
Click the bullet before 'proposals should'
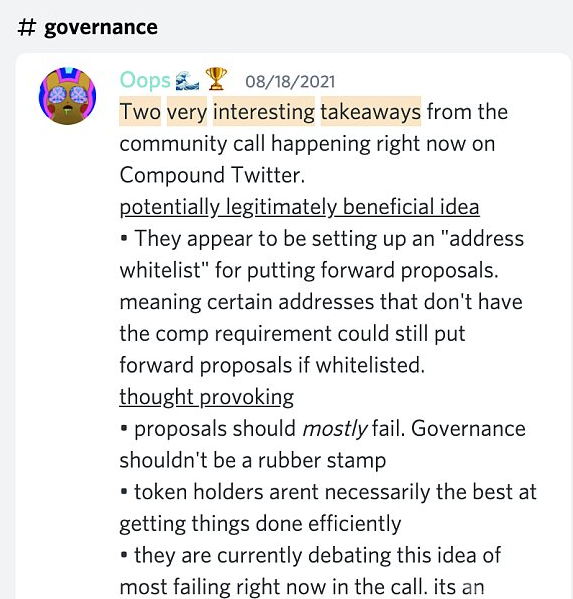[x=124, y=428]
